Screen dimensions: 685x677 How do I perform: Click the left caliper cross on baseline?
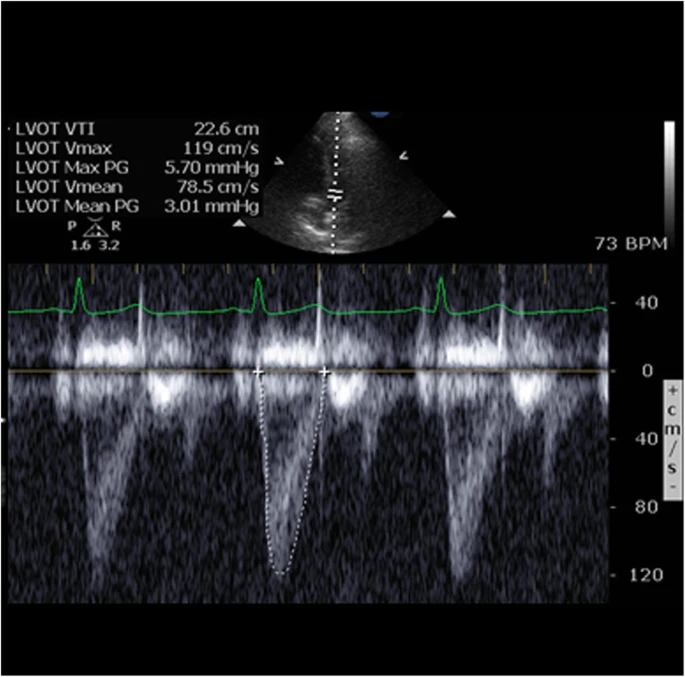pyautogui.click(x=258, y=372)
